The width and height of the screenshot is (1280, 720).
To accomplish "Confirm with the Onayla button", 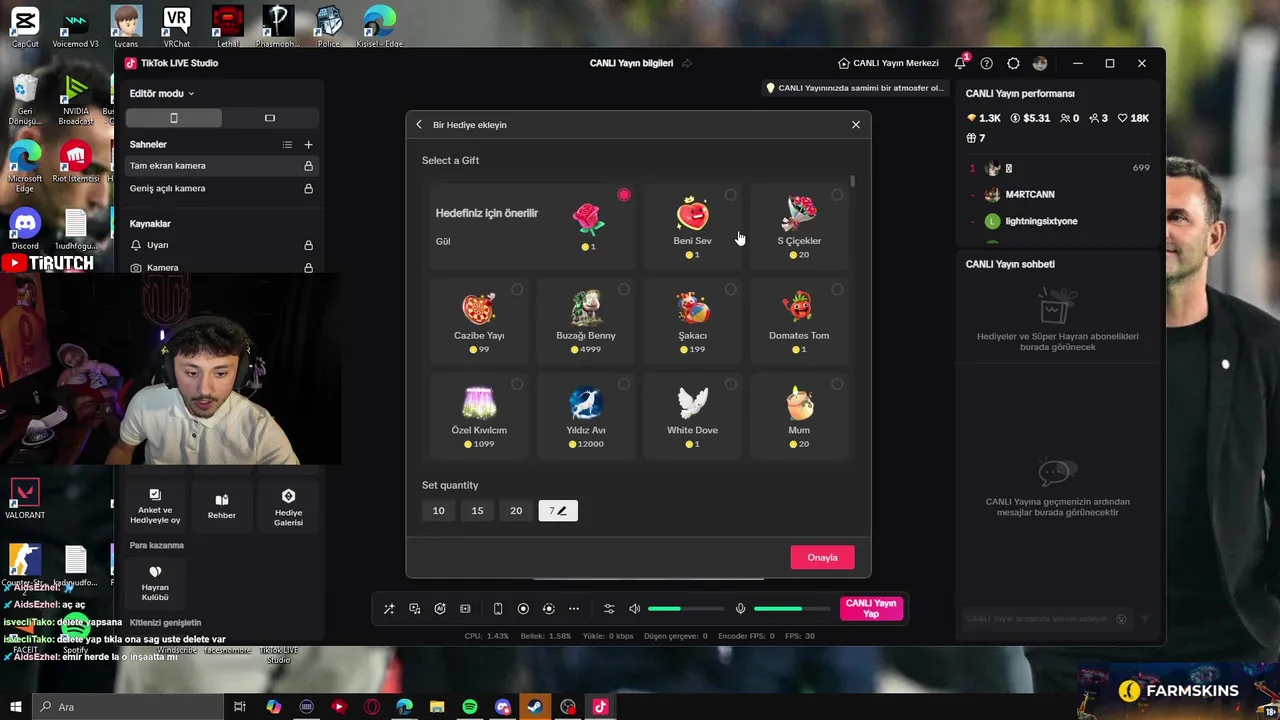I will 822,557.
